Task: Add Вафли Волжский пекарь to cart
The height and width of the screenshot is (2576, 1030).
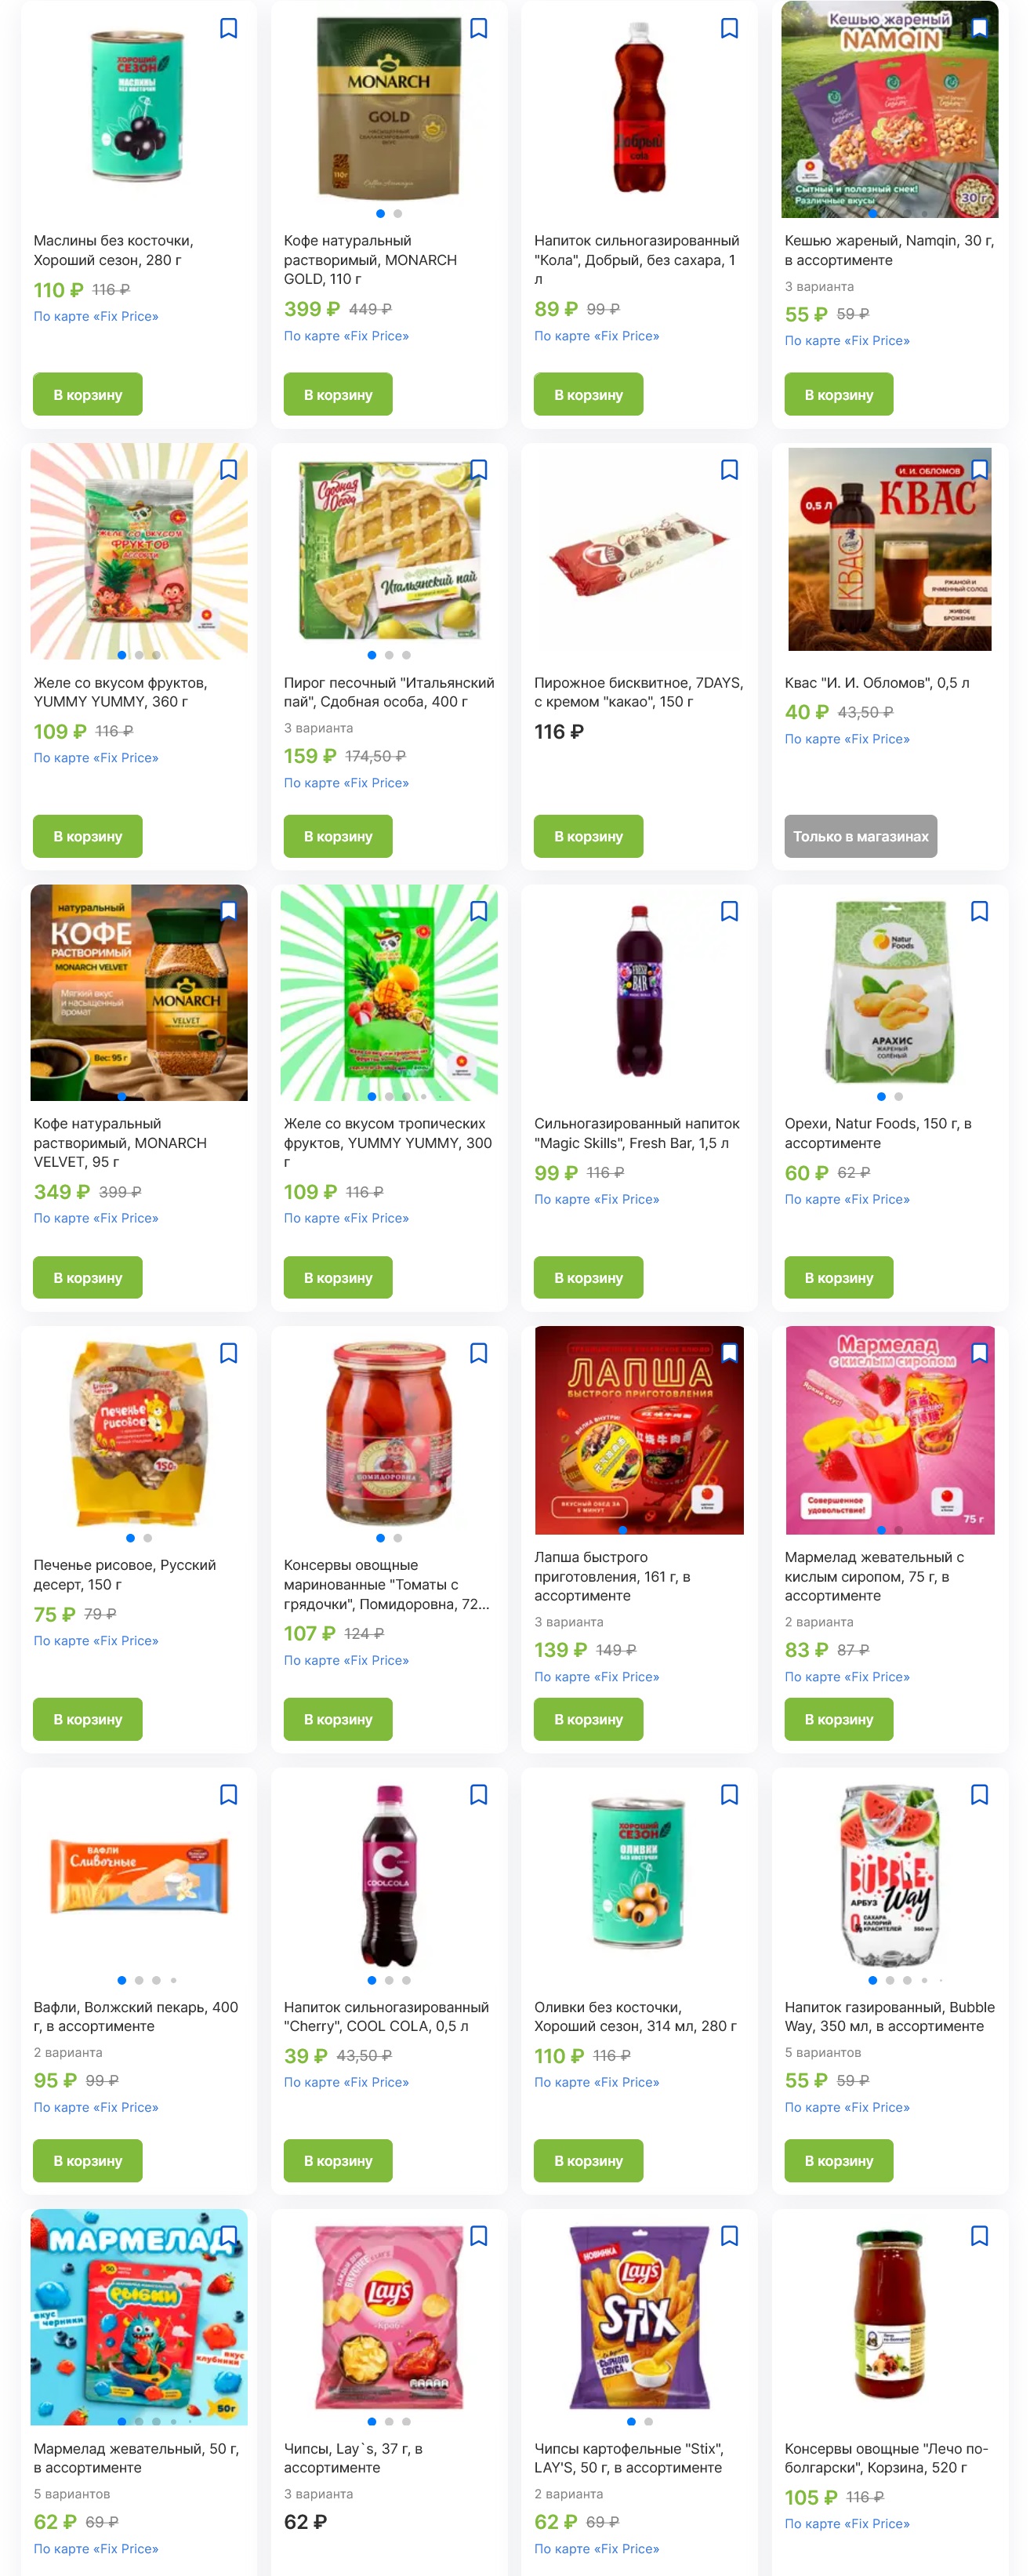Action: [88, 2160]
